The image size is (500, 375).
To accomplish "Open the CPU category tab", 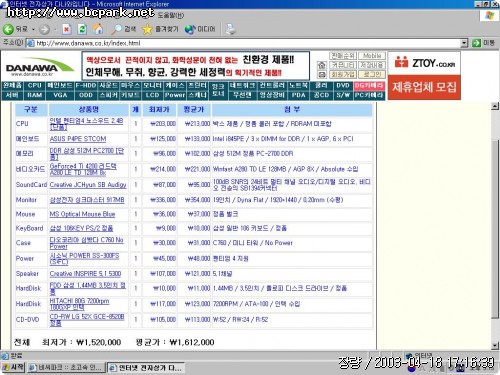I will [35, 86].
